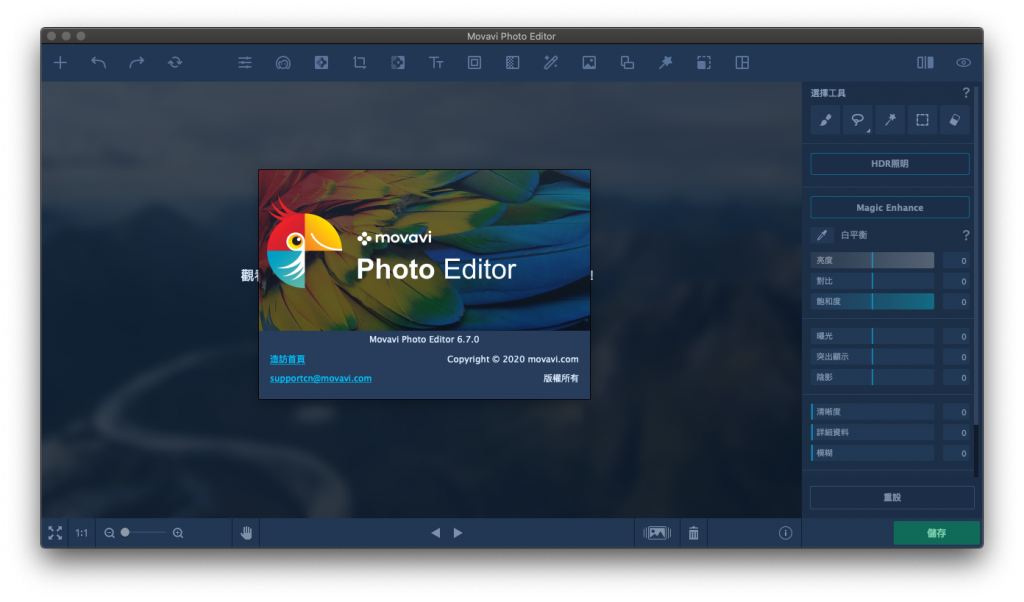Click the 對比 contrast slider
This screenshot has height=602, width=1024.
[872, 281]
